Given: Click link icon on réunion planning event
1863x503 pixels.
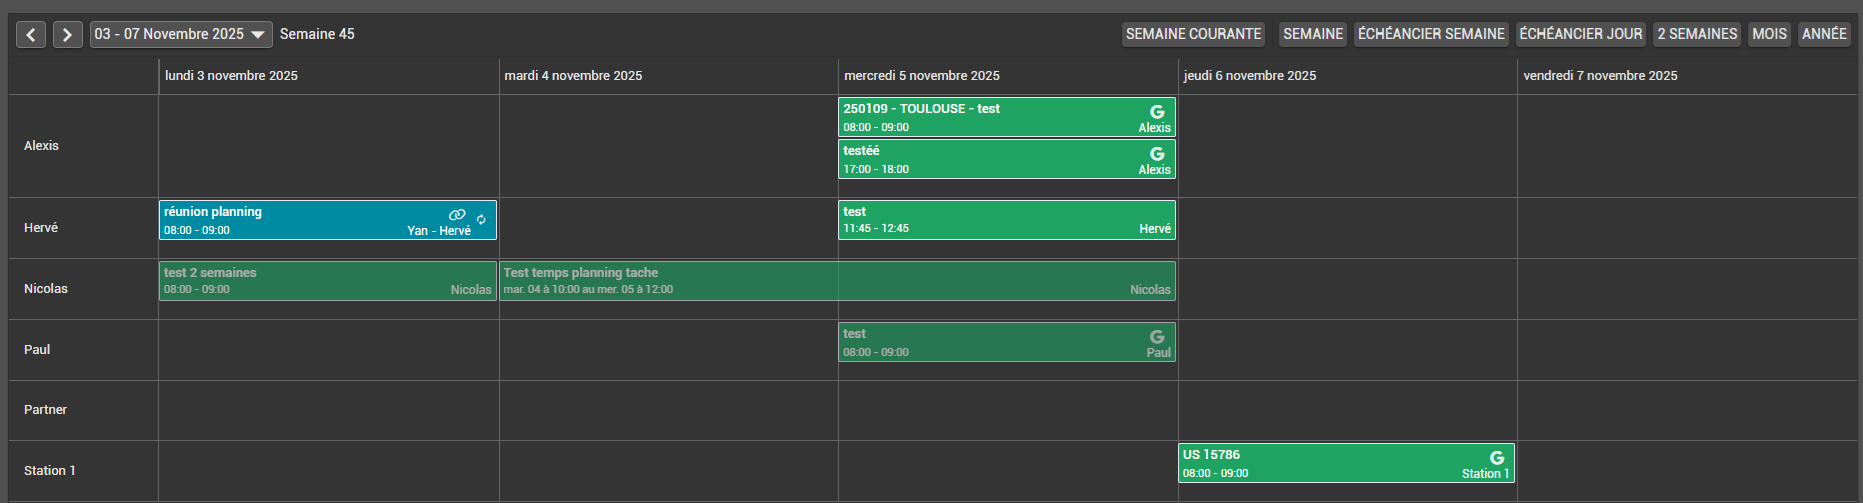Looking at the screenshot, I should pos(457,215).
